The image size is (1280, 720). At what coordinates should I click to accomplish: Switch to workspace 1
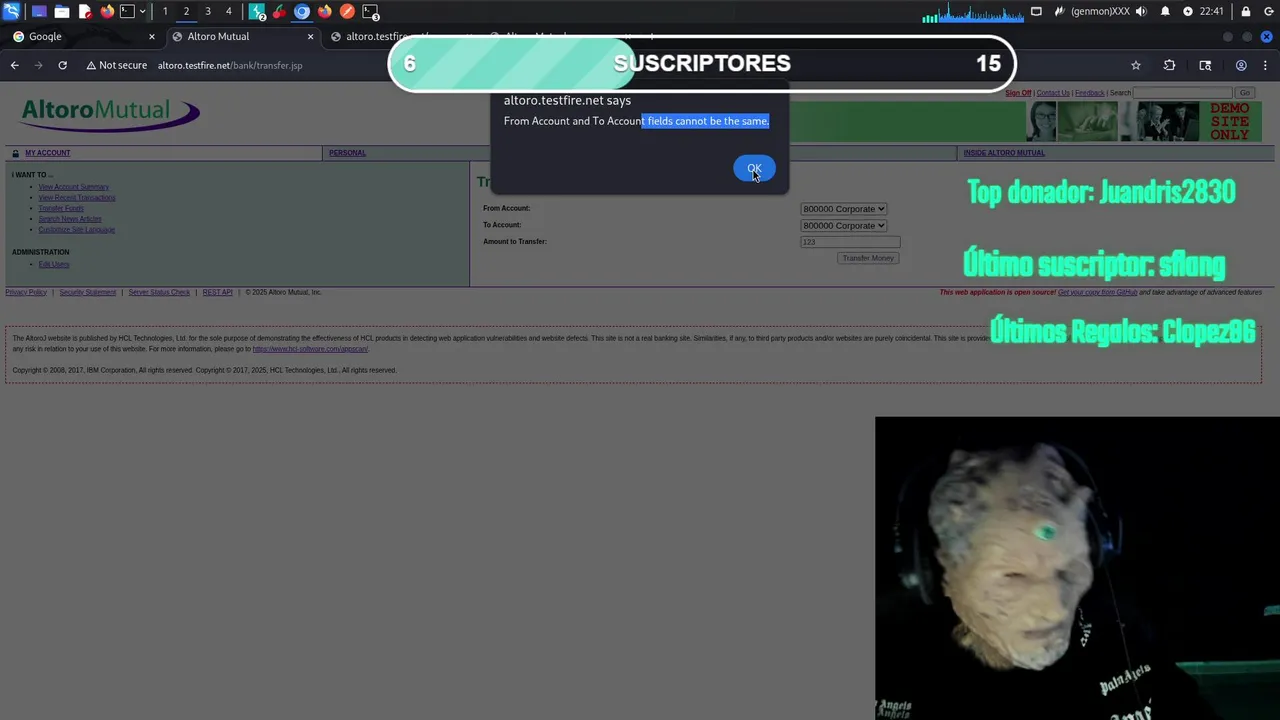(165, 12)
